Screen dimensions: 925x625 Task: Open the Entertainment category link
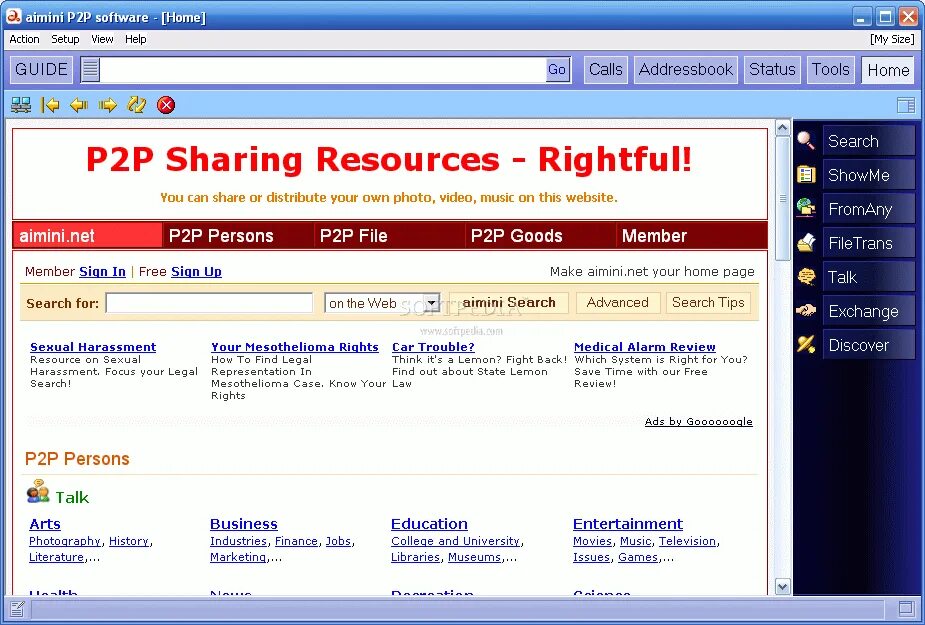[628, 524]
